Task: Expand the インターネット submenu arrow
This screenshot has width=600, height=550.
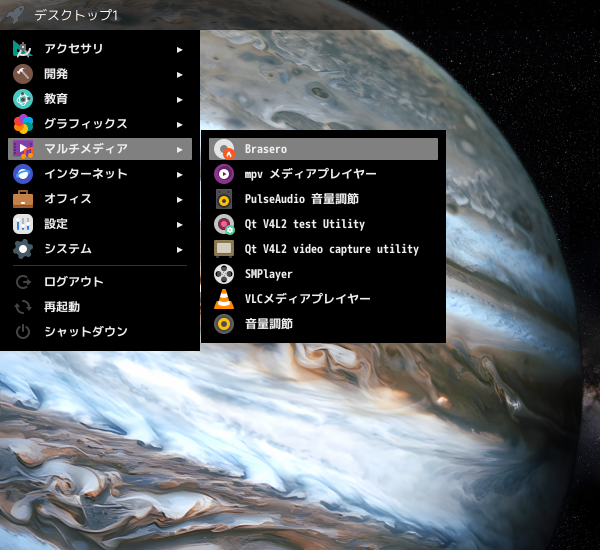Action: click(x=179, y=175)
